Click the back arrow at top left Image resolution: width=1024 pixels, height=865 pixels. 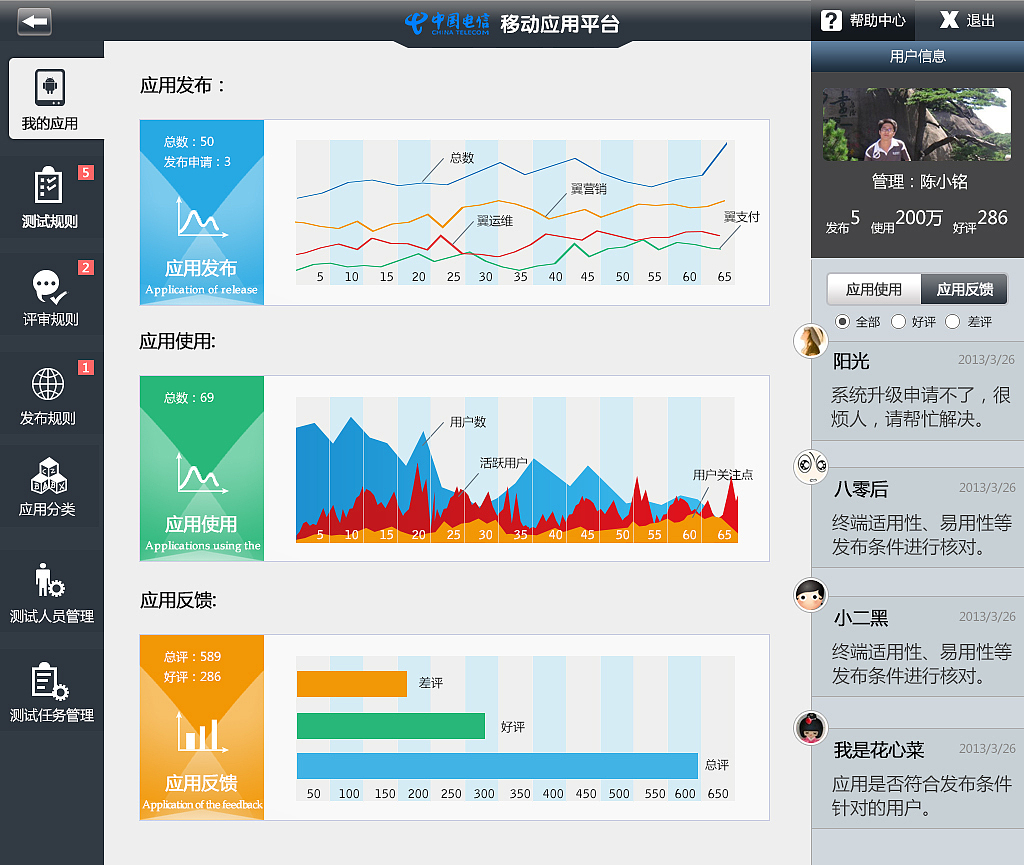coord(34,21)
